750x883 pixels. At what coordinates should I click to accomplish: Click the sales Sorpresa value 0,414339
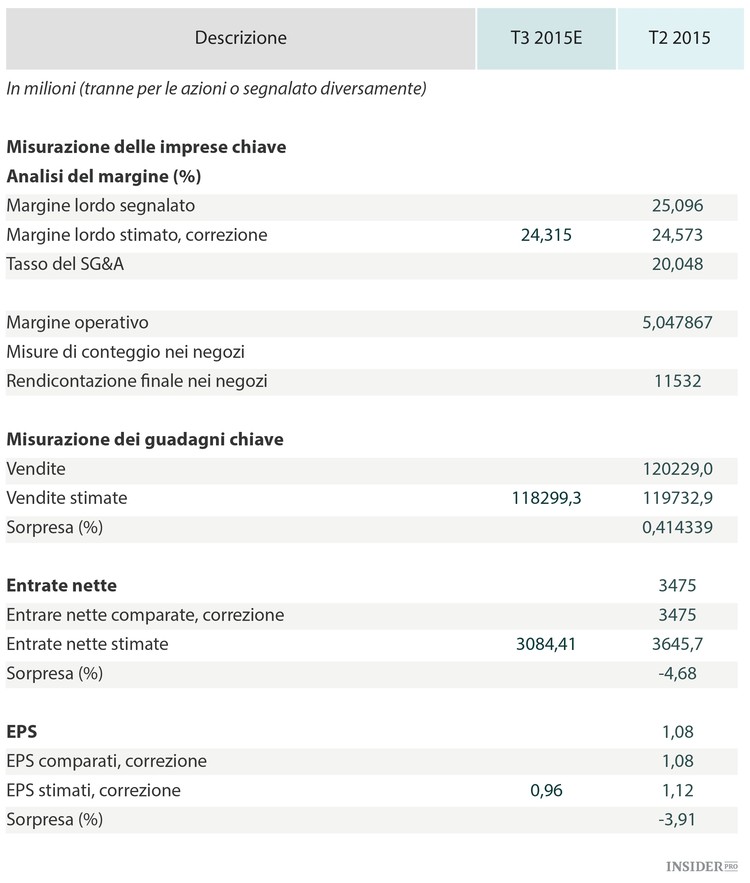coord(678,527)
